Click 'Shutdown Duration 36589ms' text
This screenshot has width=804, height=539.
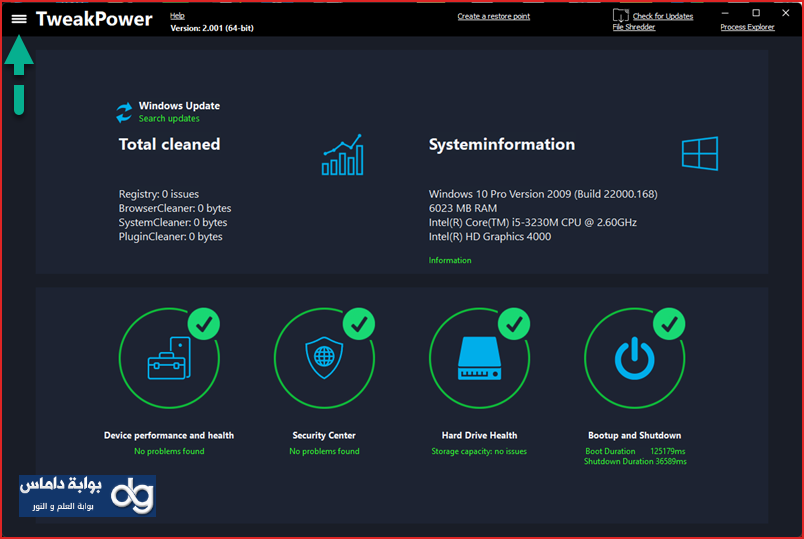[x=635, y=462]
